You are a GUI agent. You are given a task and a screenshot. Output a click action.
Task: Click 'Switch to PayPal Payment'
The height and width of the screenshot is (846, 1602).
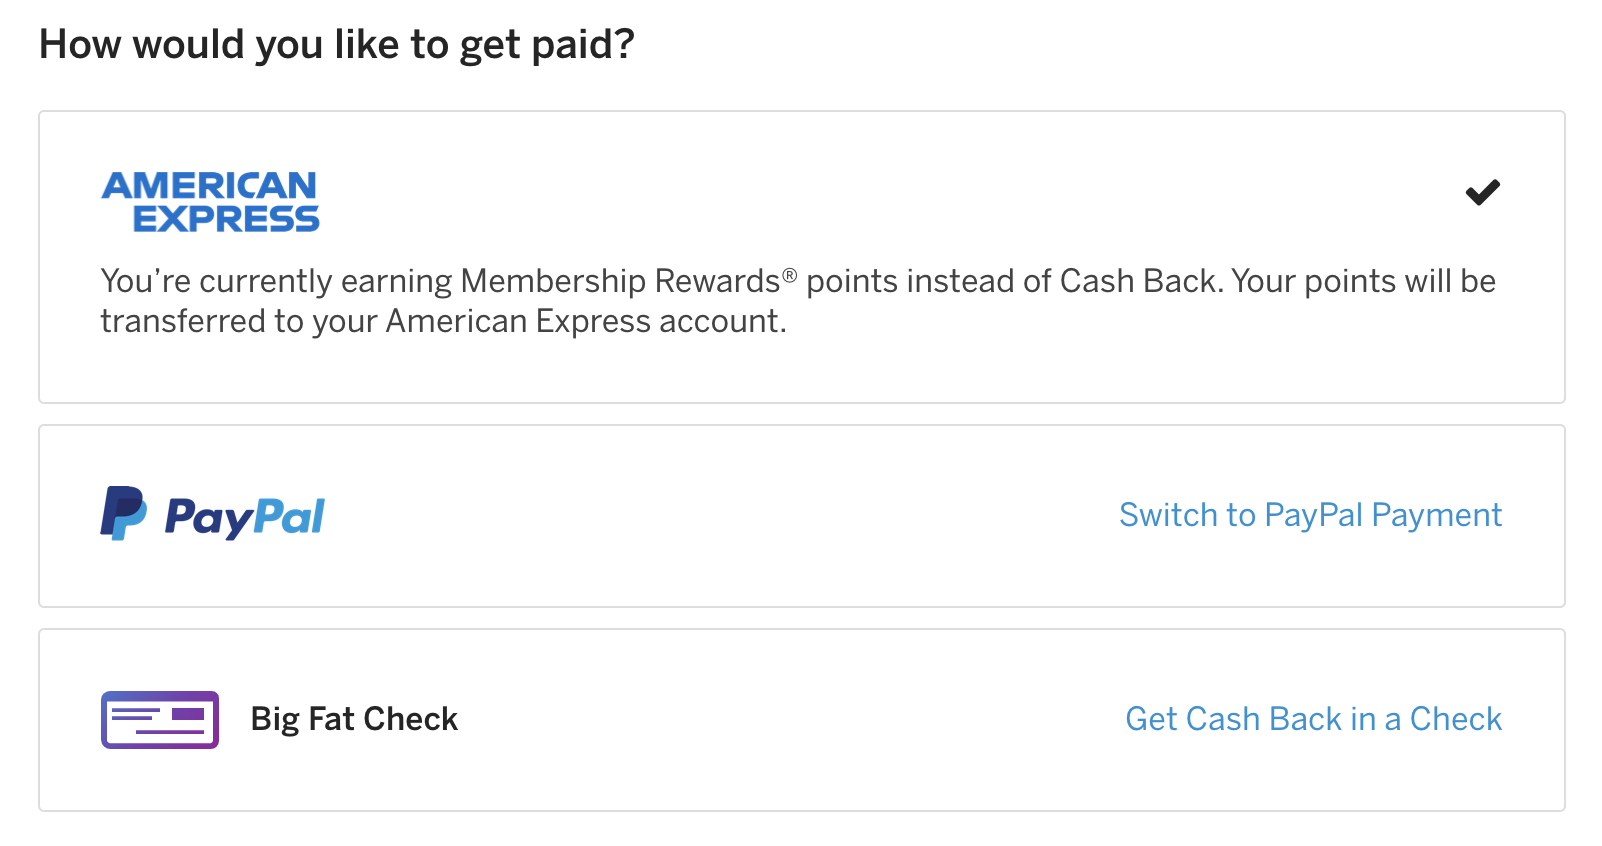pos(1309,514)
